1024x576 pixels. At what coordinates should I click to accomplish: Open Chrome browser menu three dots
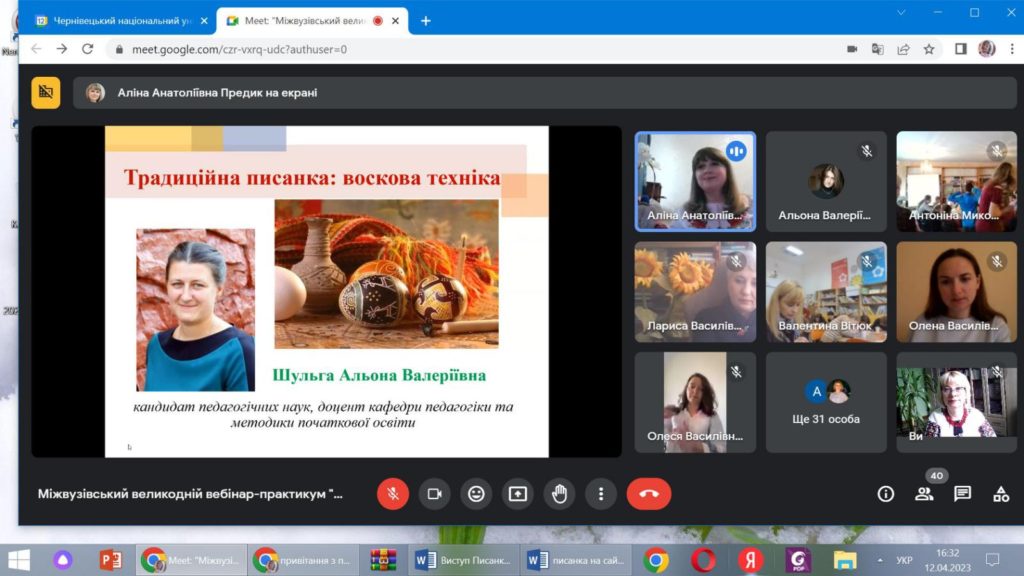coord(1012,49)
